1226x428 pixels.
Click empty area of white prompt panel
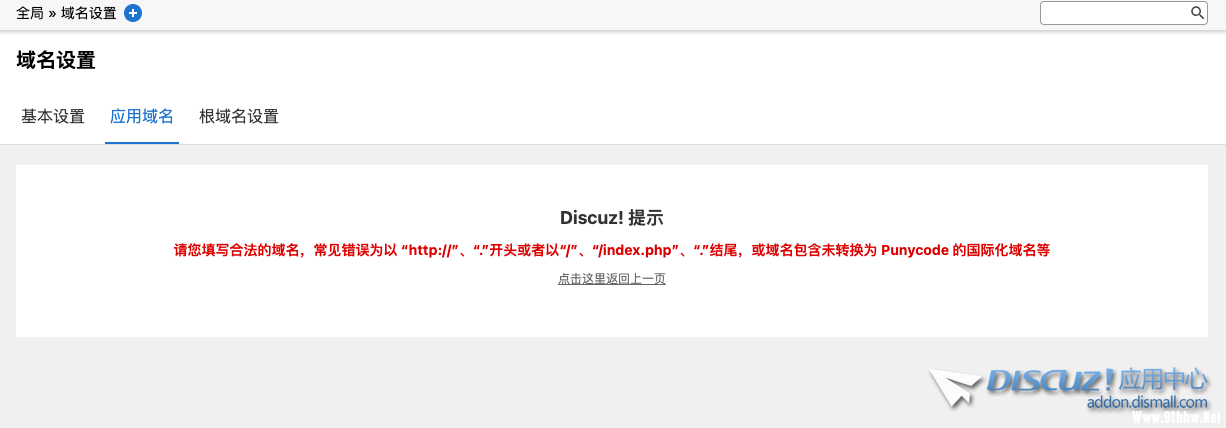pyautogui.click(x=300, y=300)
